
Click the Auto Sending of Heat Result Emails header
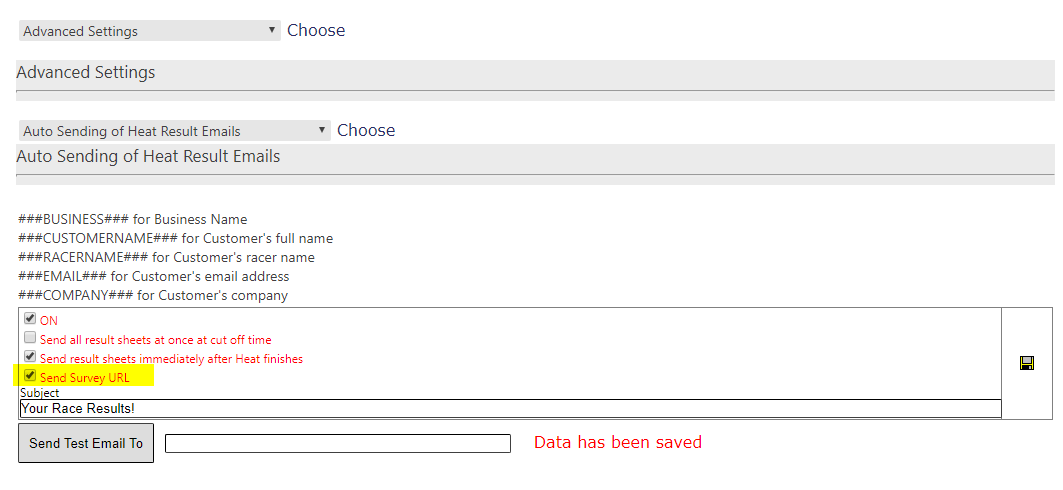[148, 157]
